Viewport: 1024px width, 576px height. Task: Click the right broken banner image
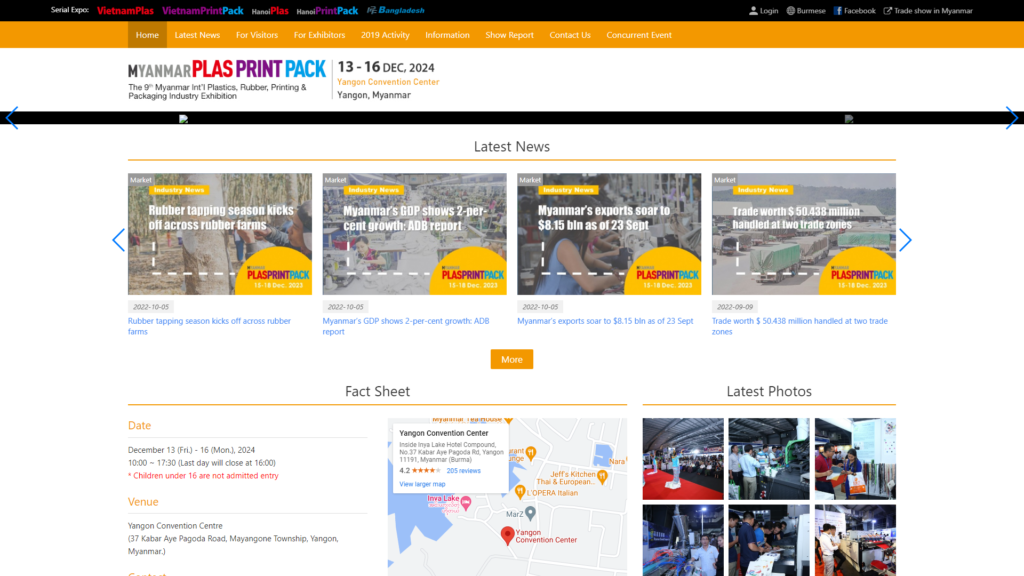(849, 119)
